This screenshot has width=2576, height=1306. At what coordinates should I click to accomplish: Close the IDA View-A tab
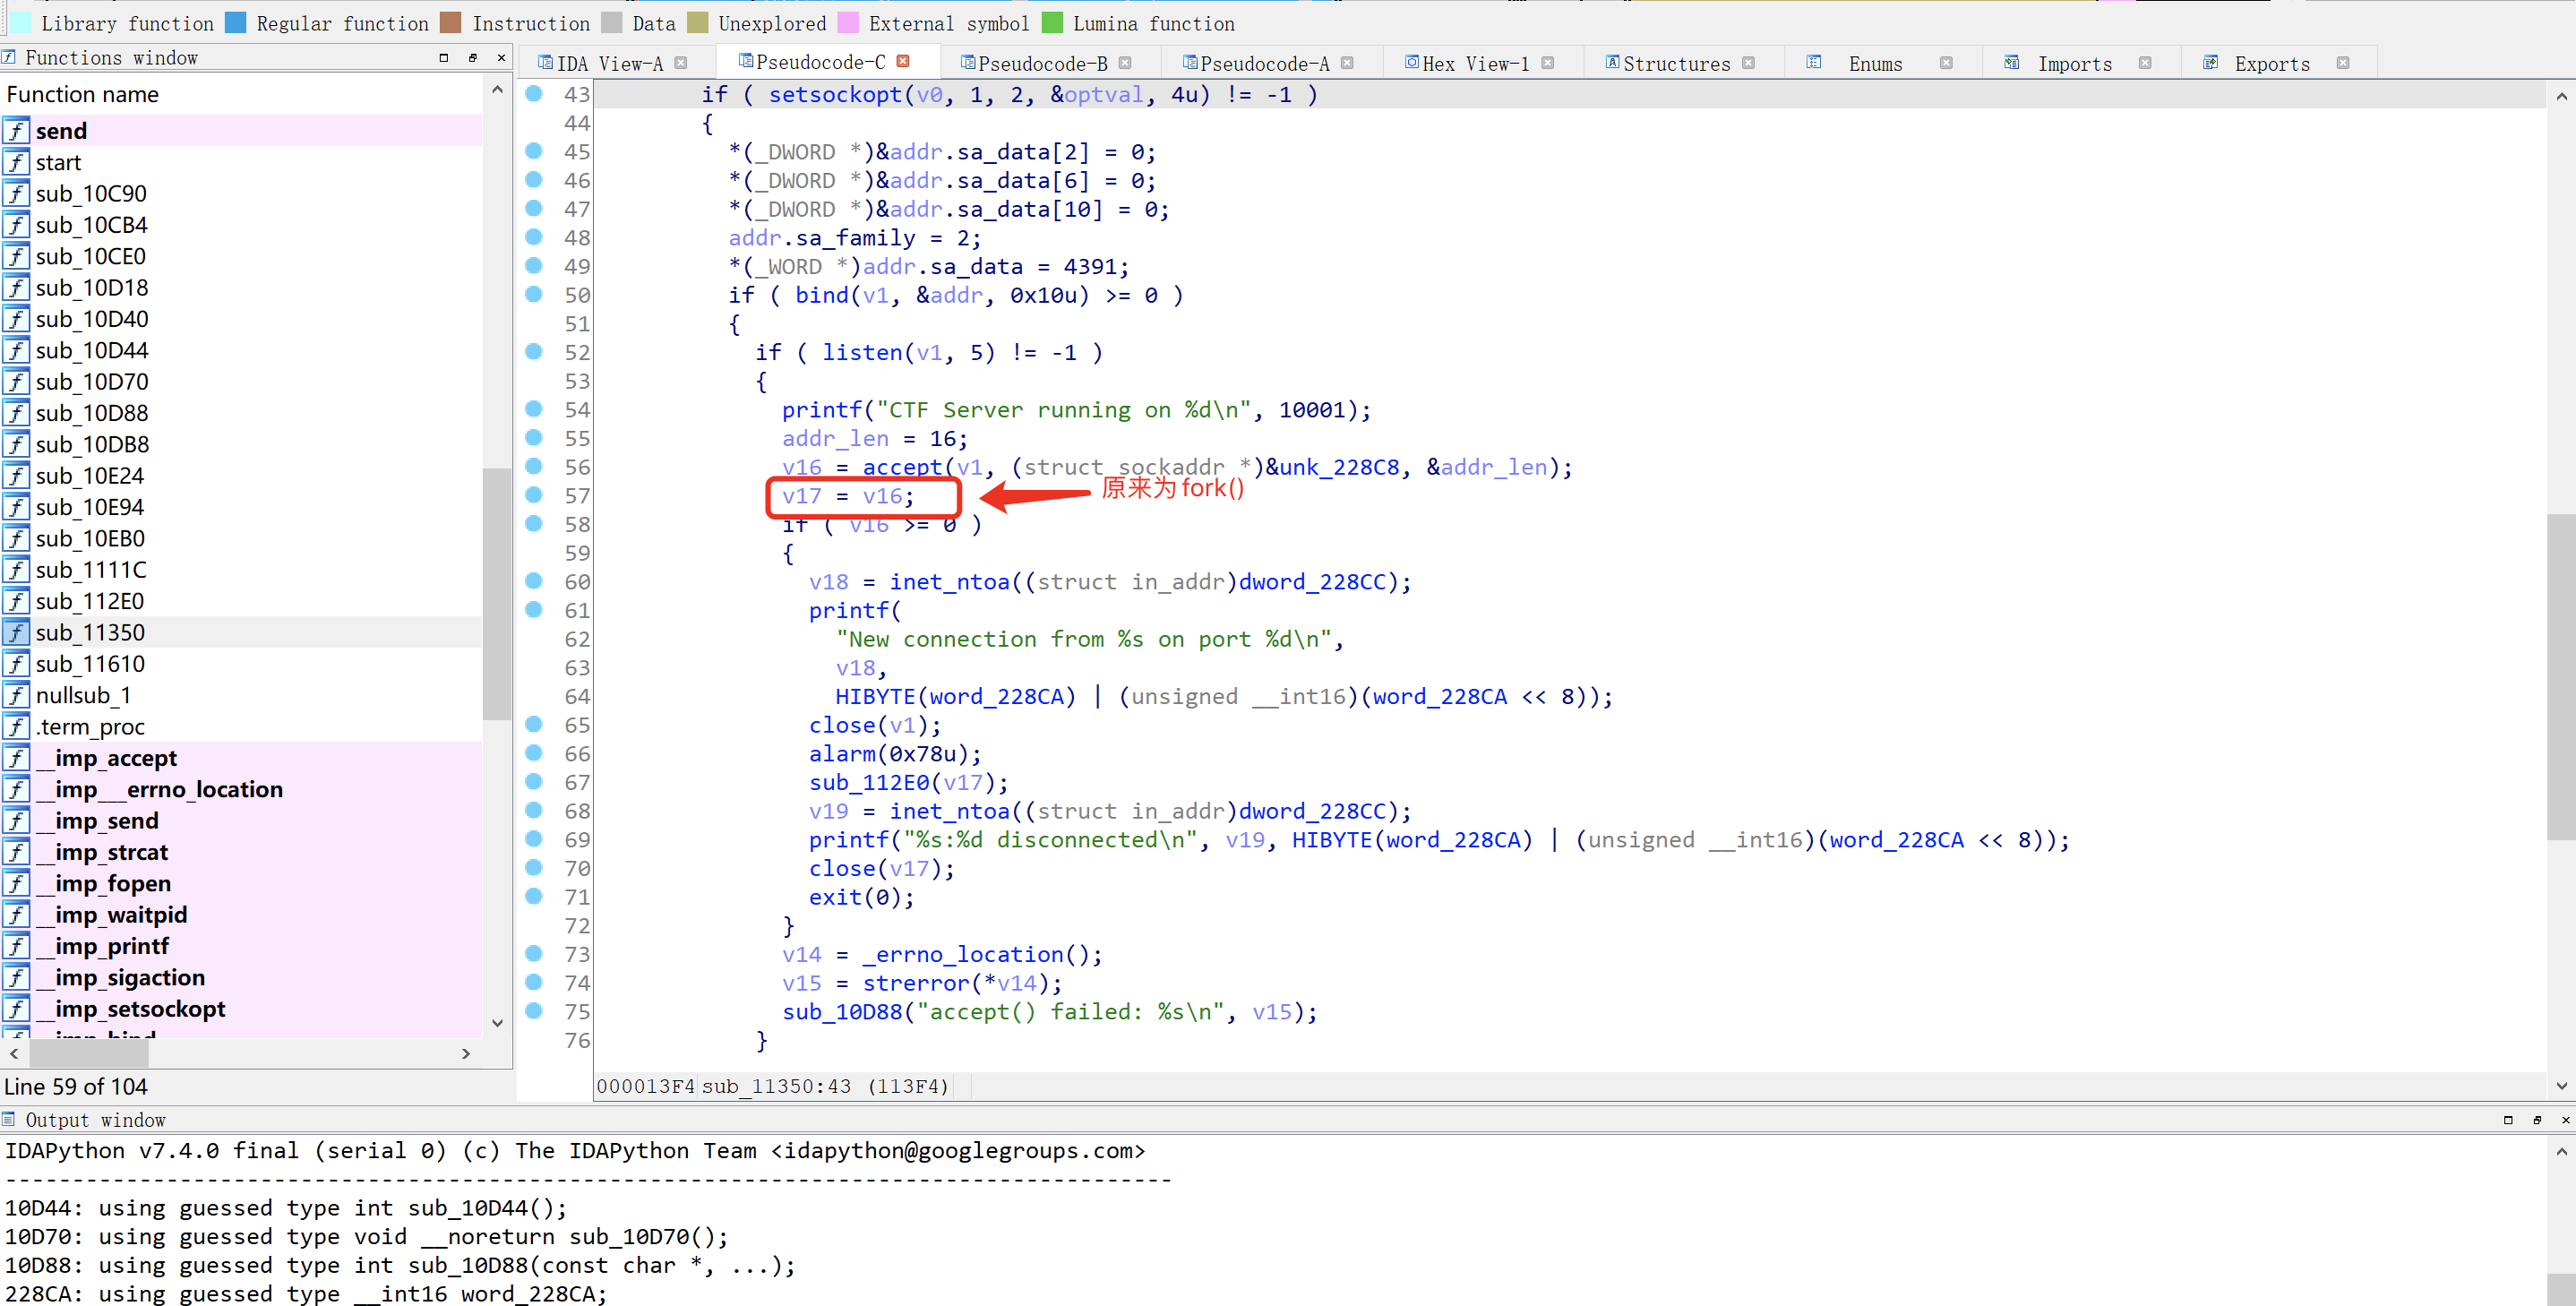pos(681,63)
